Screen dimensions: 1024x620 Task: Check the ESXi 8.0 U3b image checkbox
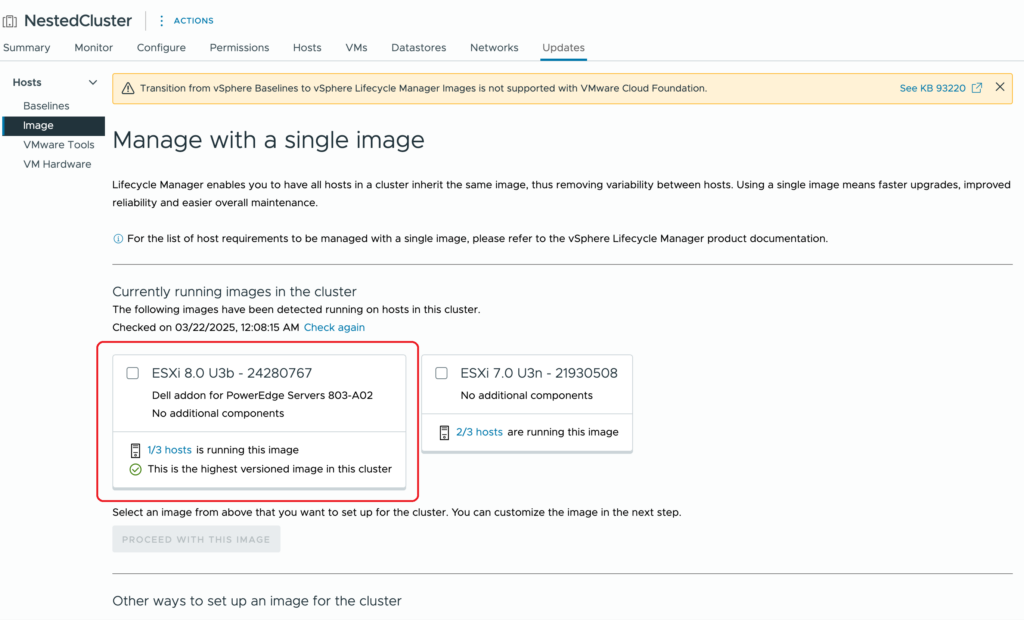click(133, 373)
